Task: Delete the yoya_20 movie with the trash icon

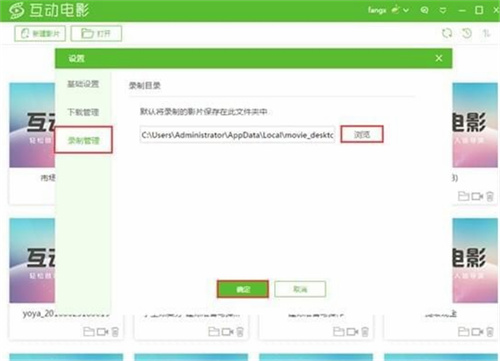Action: tap(115, 332)
